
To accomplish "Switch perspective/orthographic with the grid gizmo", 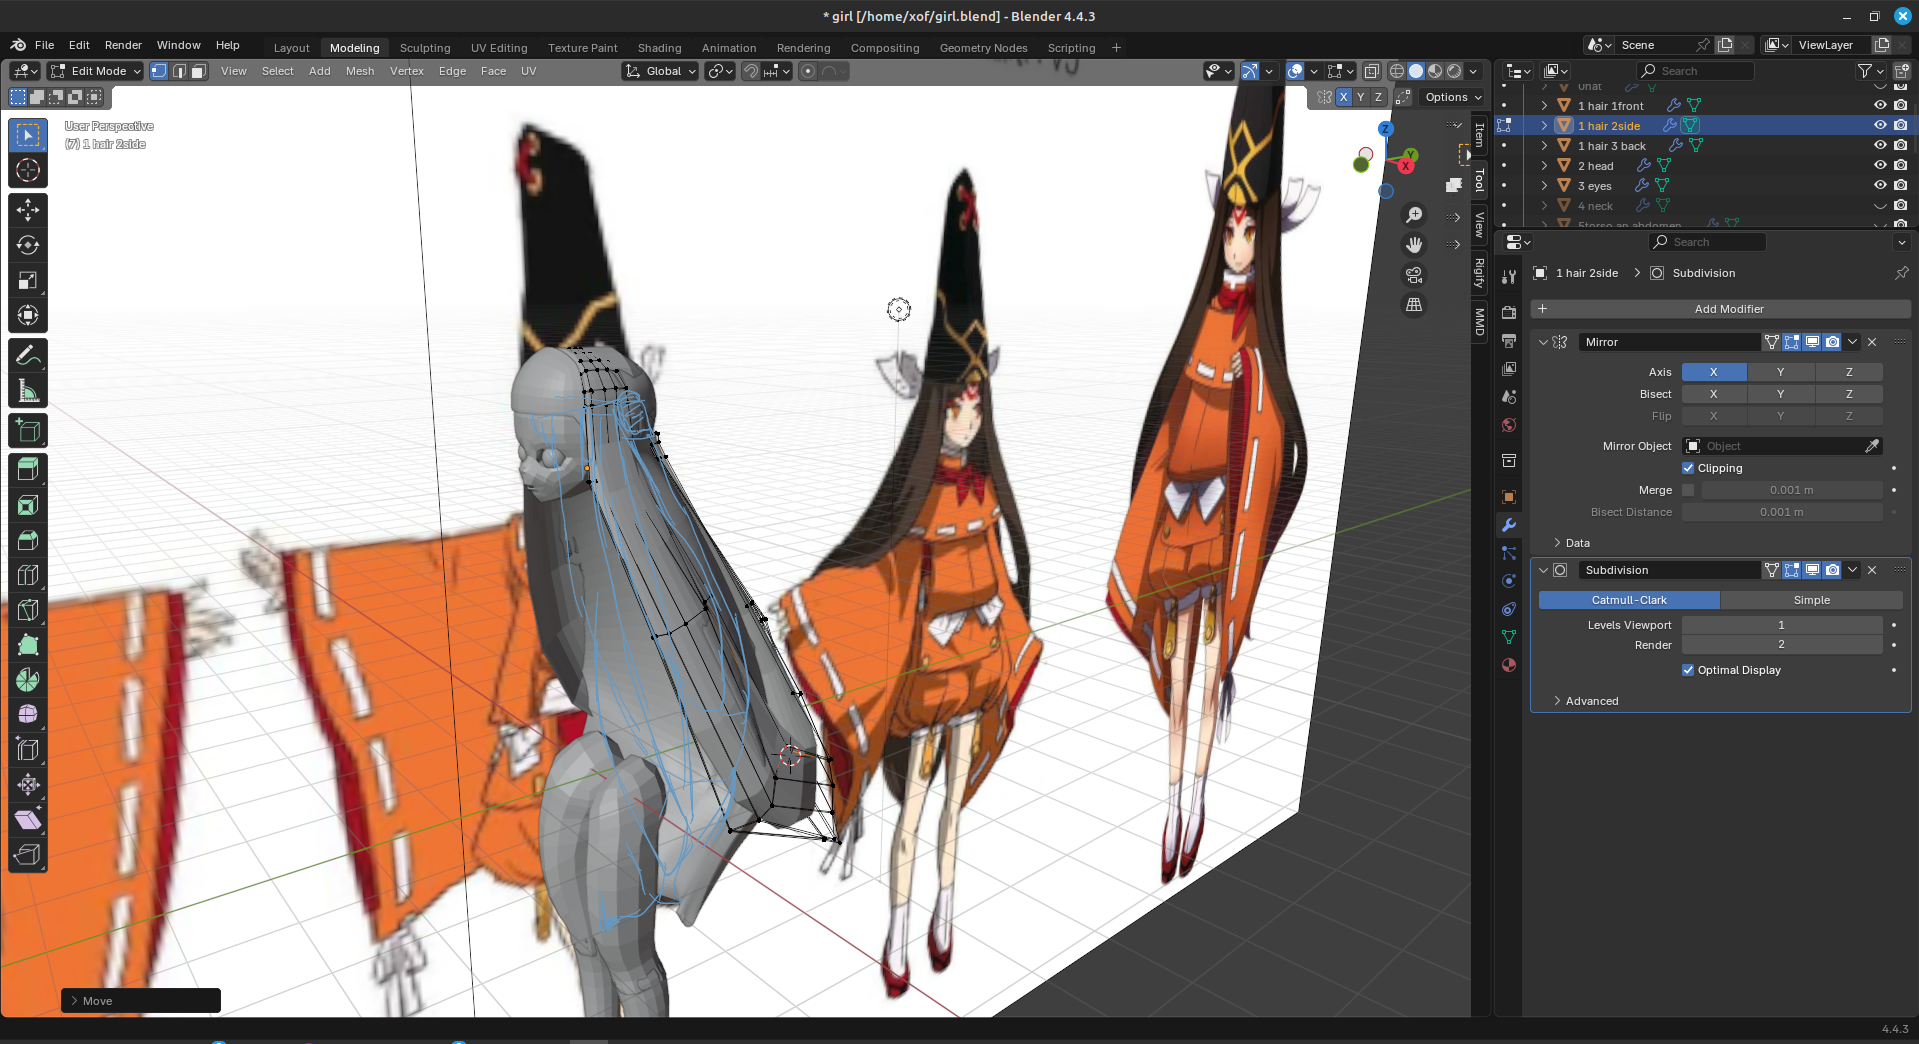I will tap(1414, 305).
